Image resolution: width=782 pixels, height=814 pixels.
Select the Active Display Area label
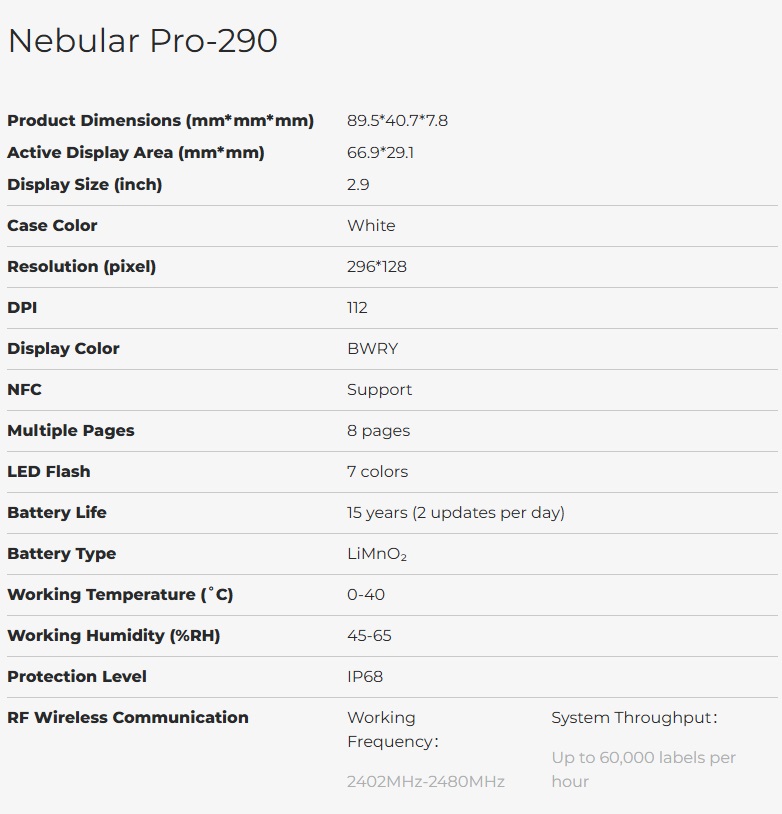pyautogui.click(x=135, y=153)
